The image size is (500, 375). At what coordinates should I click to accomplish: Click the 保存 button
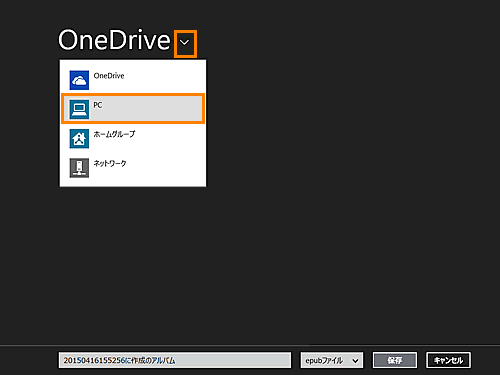click(395, 360)
